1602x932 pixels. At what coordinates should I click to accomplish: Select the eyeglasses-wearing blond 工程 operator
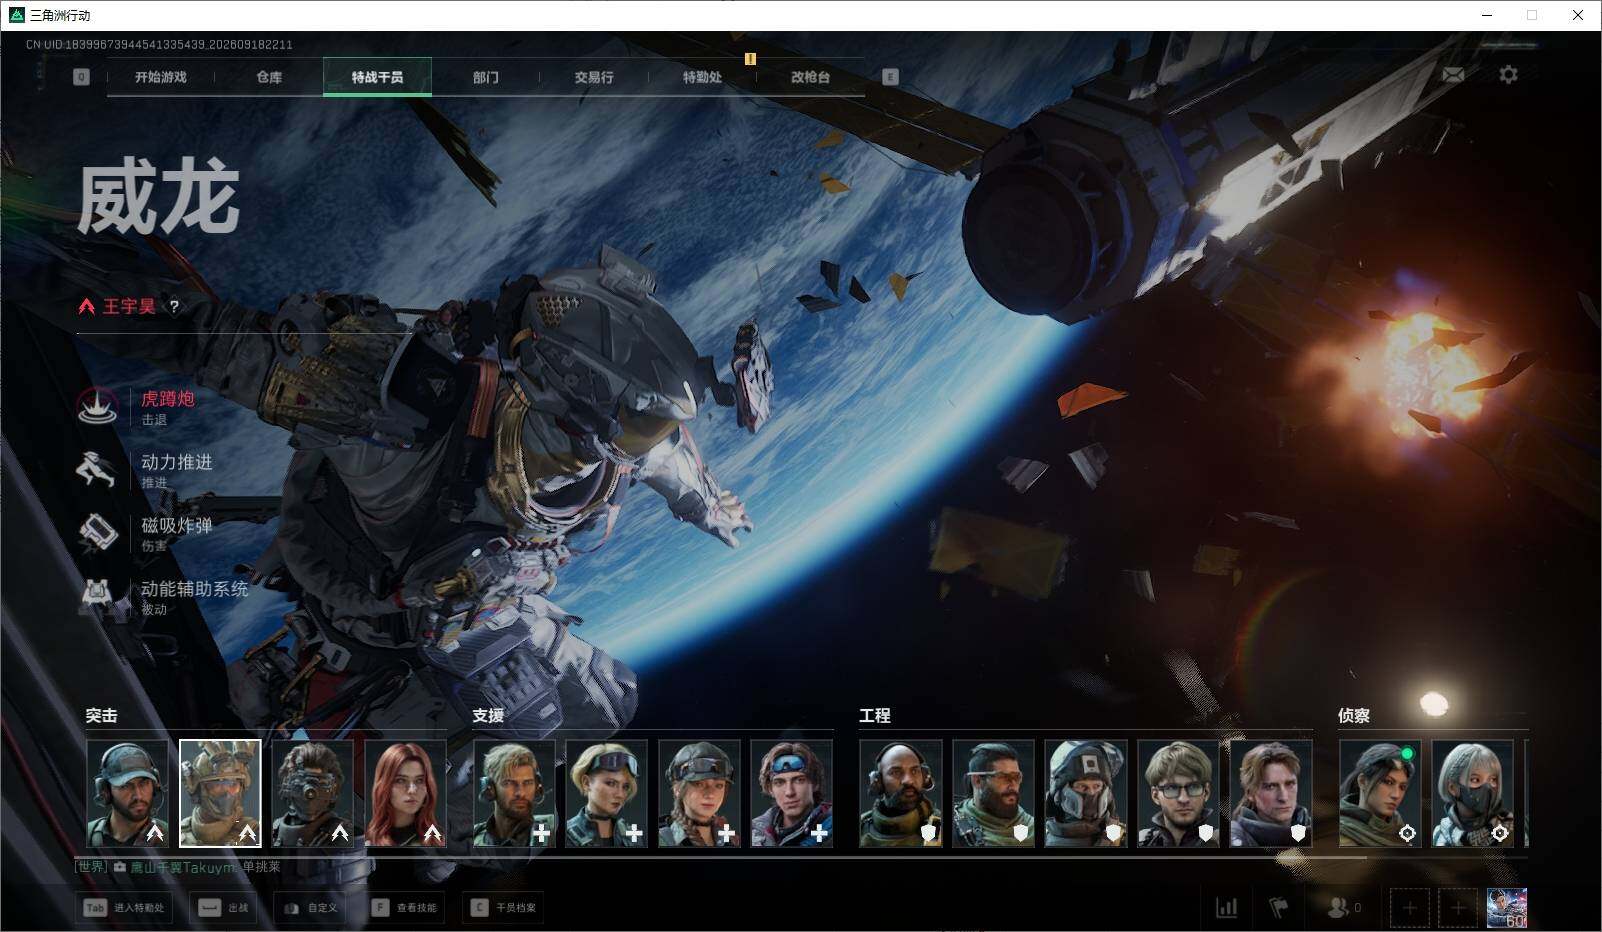[1178, 793]
